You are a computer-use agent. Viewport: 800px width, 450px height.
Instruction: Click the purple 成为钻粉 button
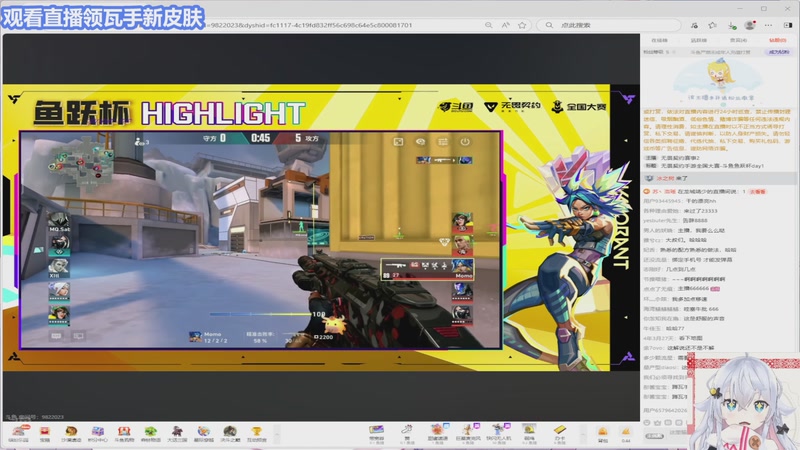tap(779, 52)
